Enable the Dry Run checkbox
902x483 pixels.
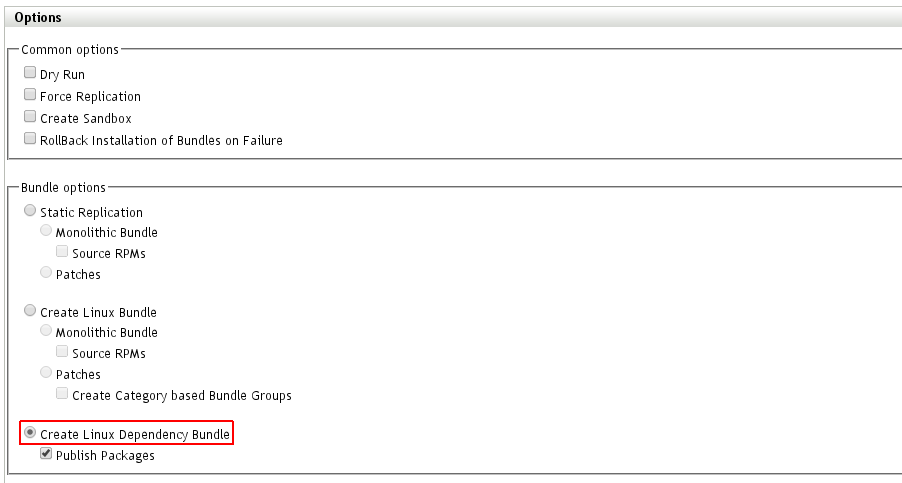[x=30, y=73]
